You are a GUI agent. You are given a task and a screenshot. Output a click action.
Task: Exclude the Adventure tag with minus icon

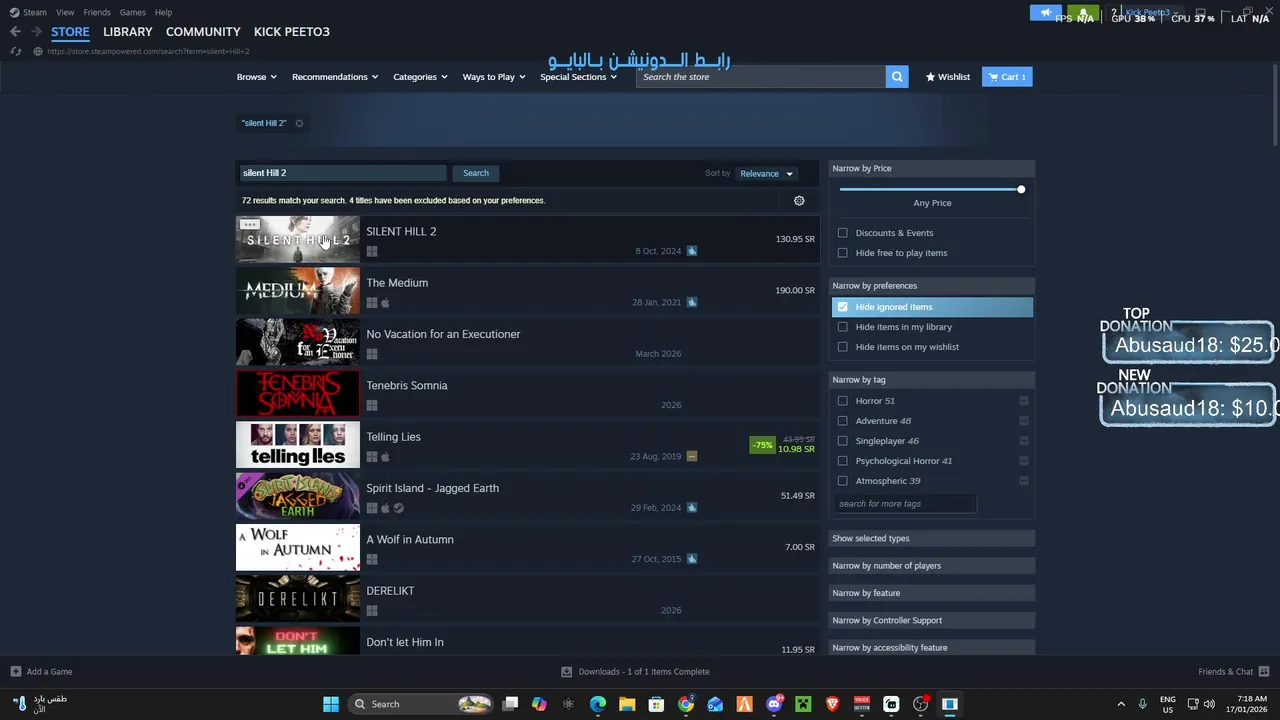pos(1024,421)
